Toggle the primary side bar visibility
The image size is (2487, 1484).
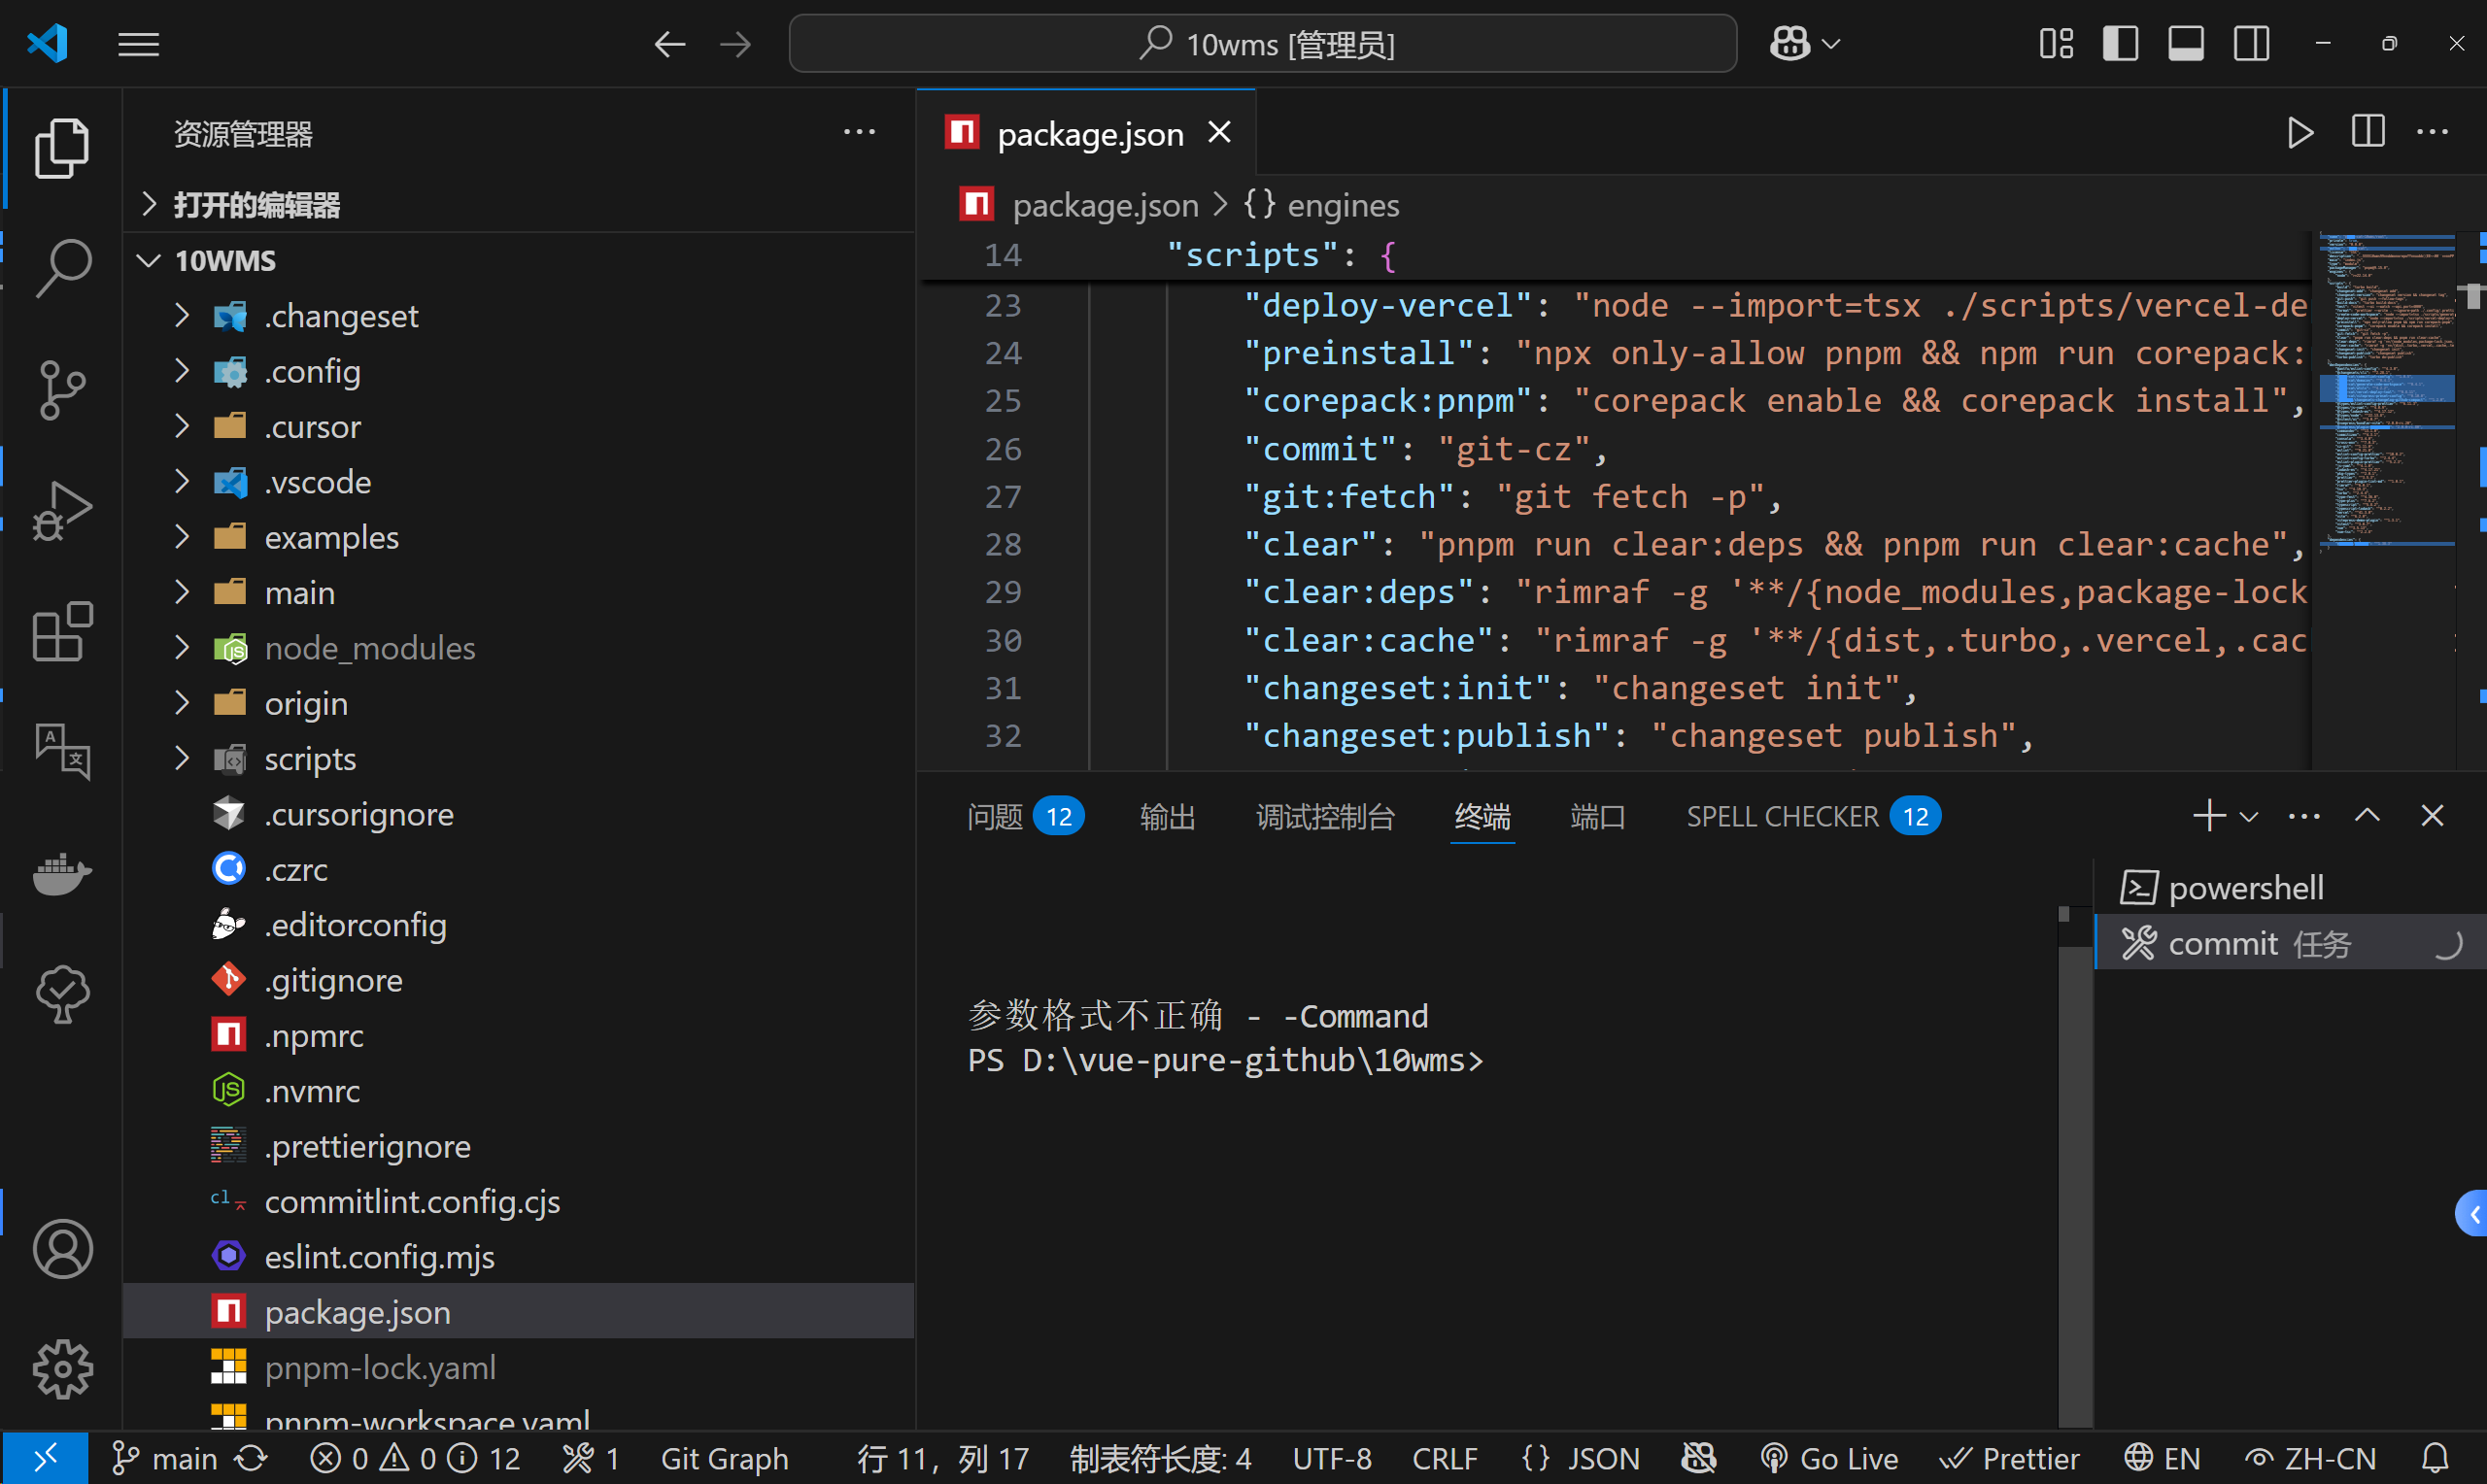click(2120, 44)
